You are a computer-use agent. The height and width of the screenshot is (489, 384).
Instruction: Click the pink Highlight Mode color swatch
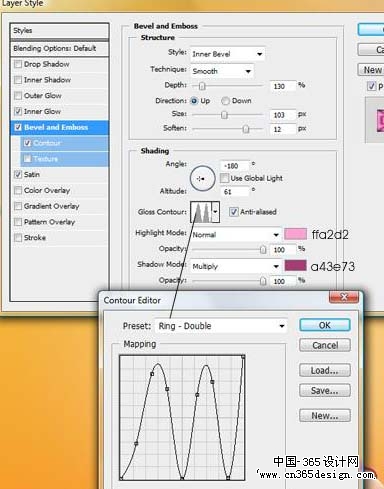tap(295, 234)
